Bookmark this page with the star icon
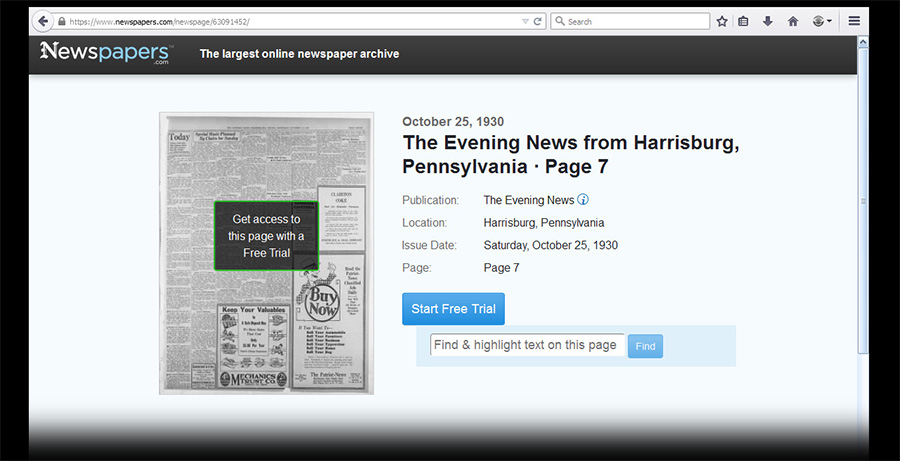This screenshot has width=900, height=461. (722, 21)
